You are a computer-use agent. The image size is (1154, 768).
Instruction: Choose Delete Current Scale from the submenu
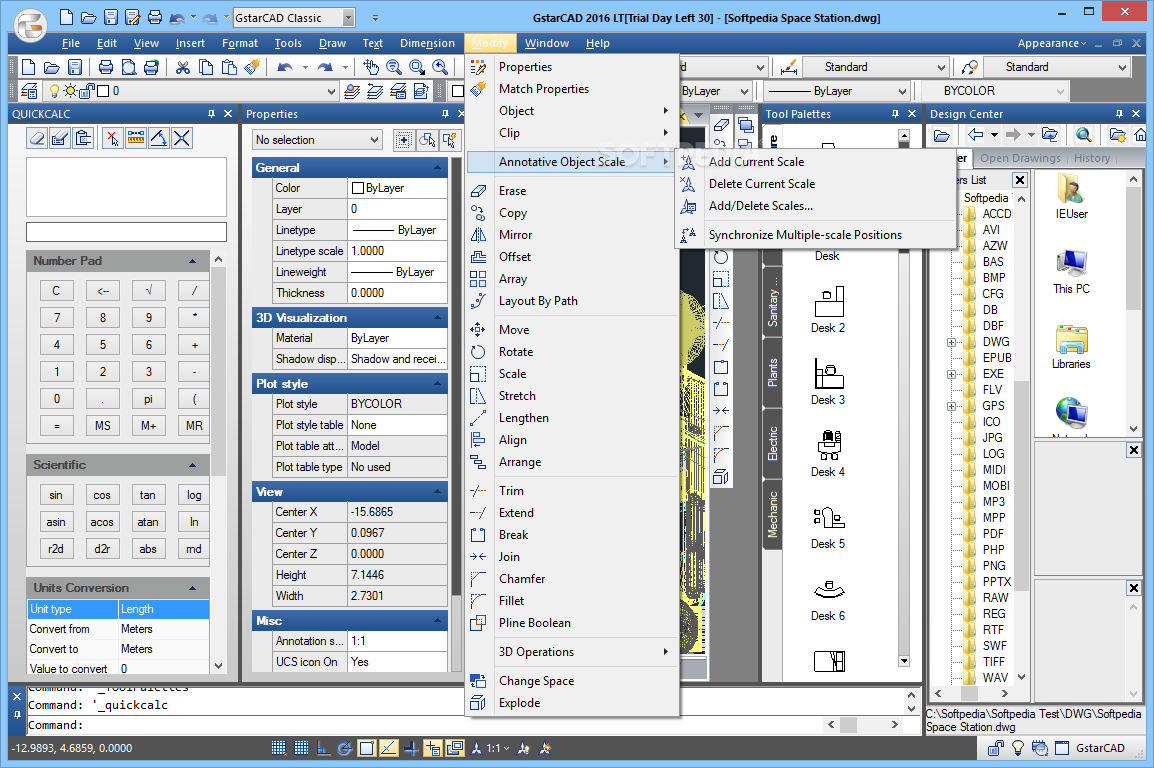tap(815, 184)
